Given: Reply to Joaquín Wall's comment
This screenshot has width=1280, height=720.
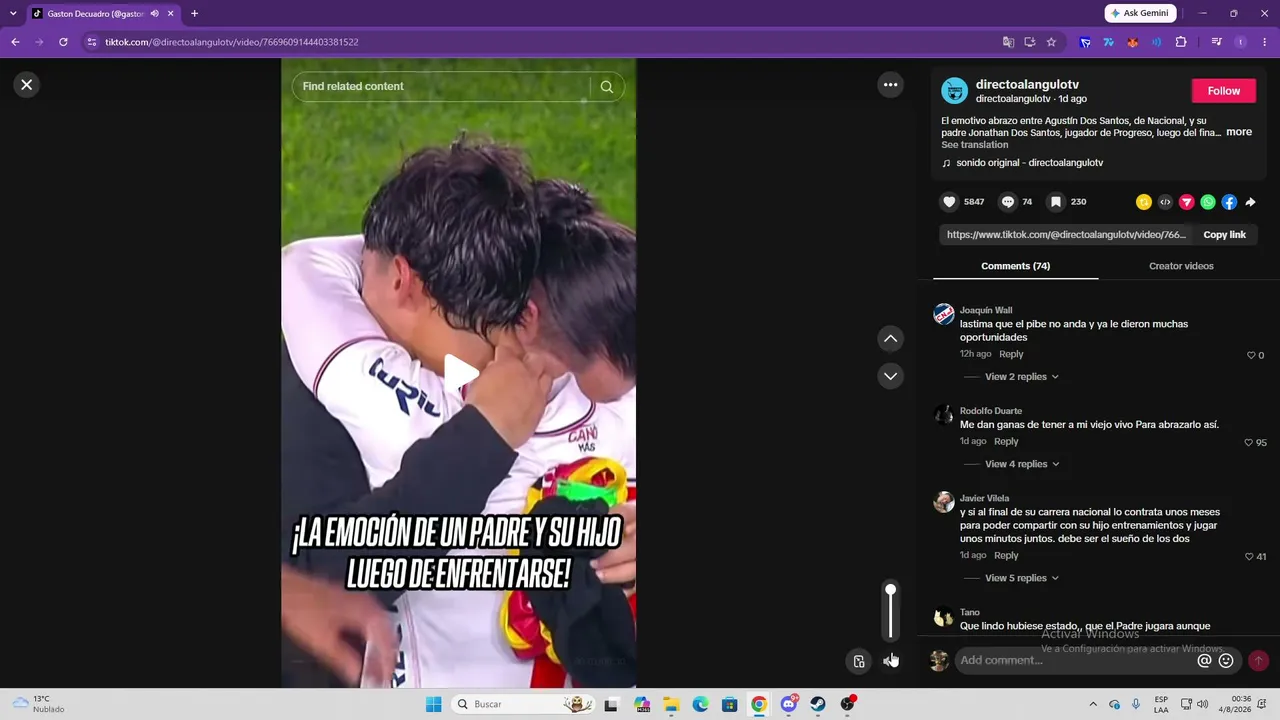Looking at the screenshot, I should (x=1011, y=354).
